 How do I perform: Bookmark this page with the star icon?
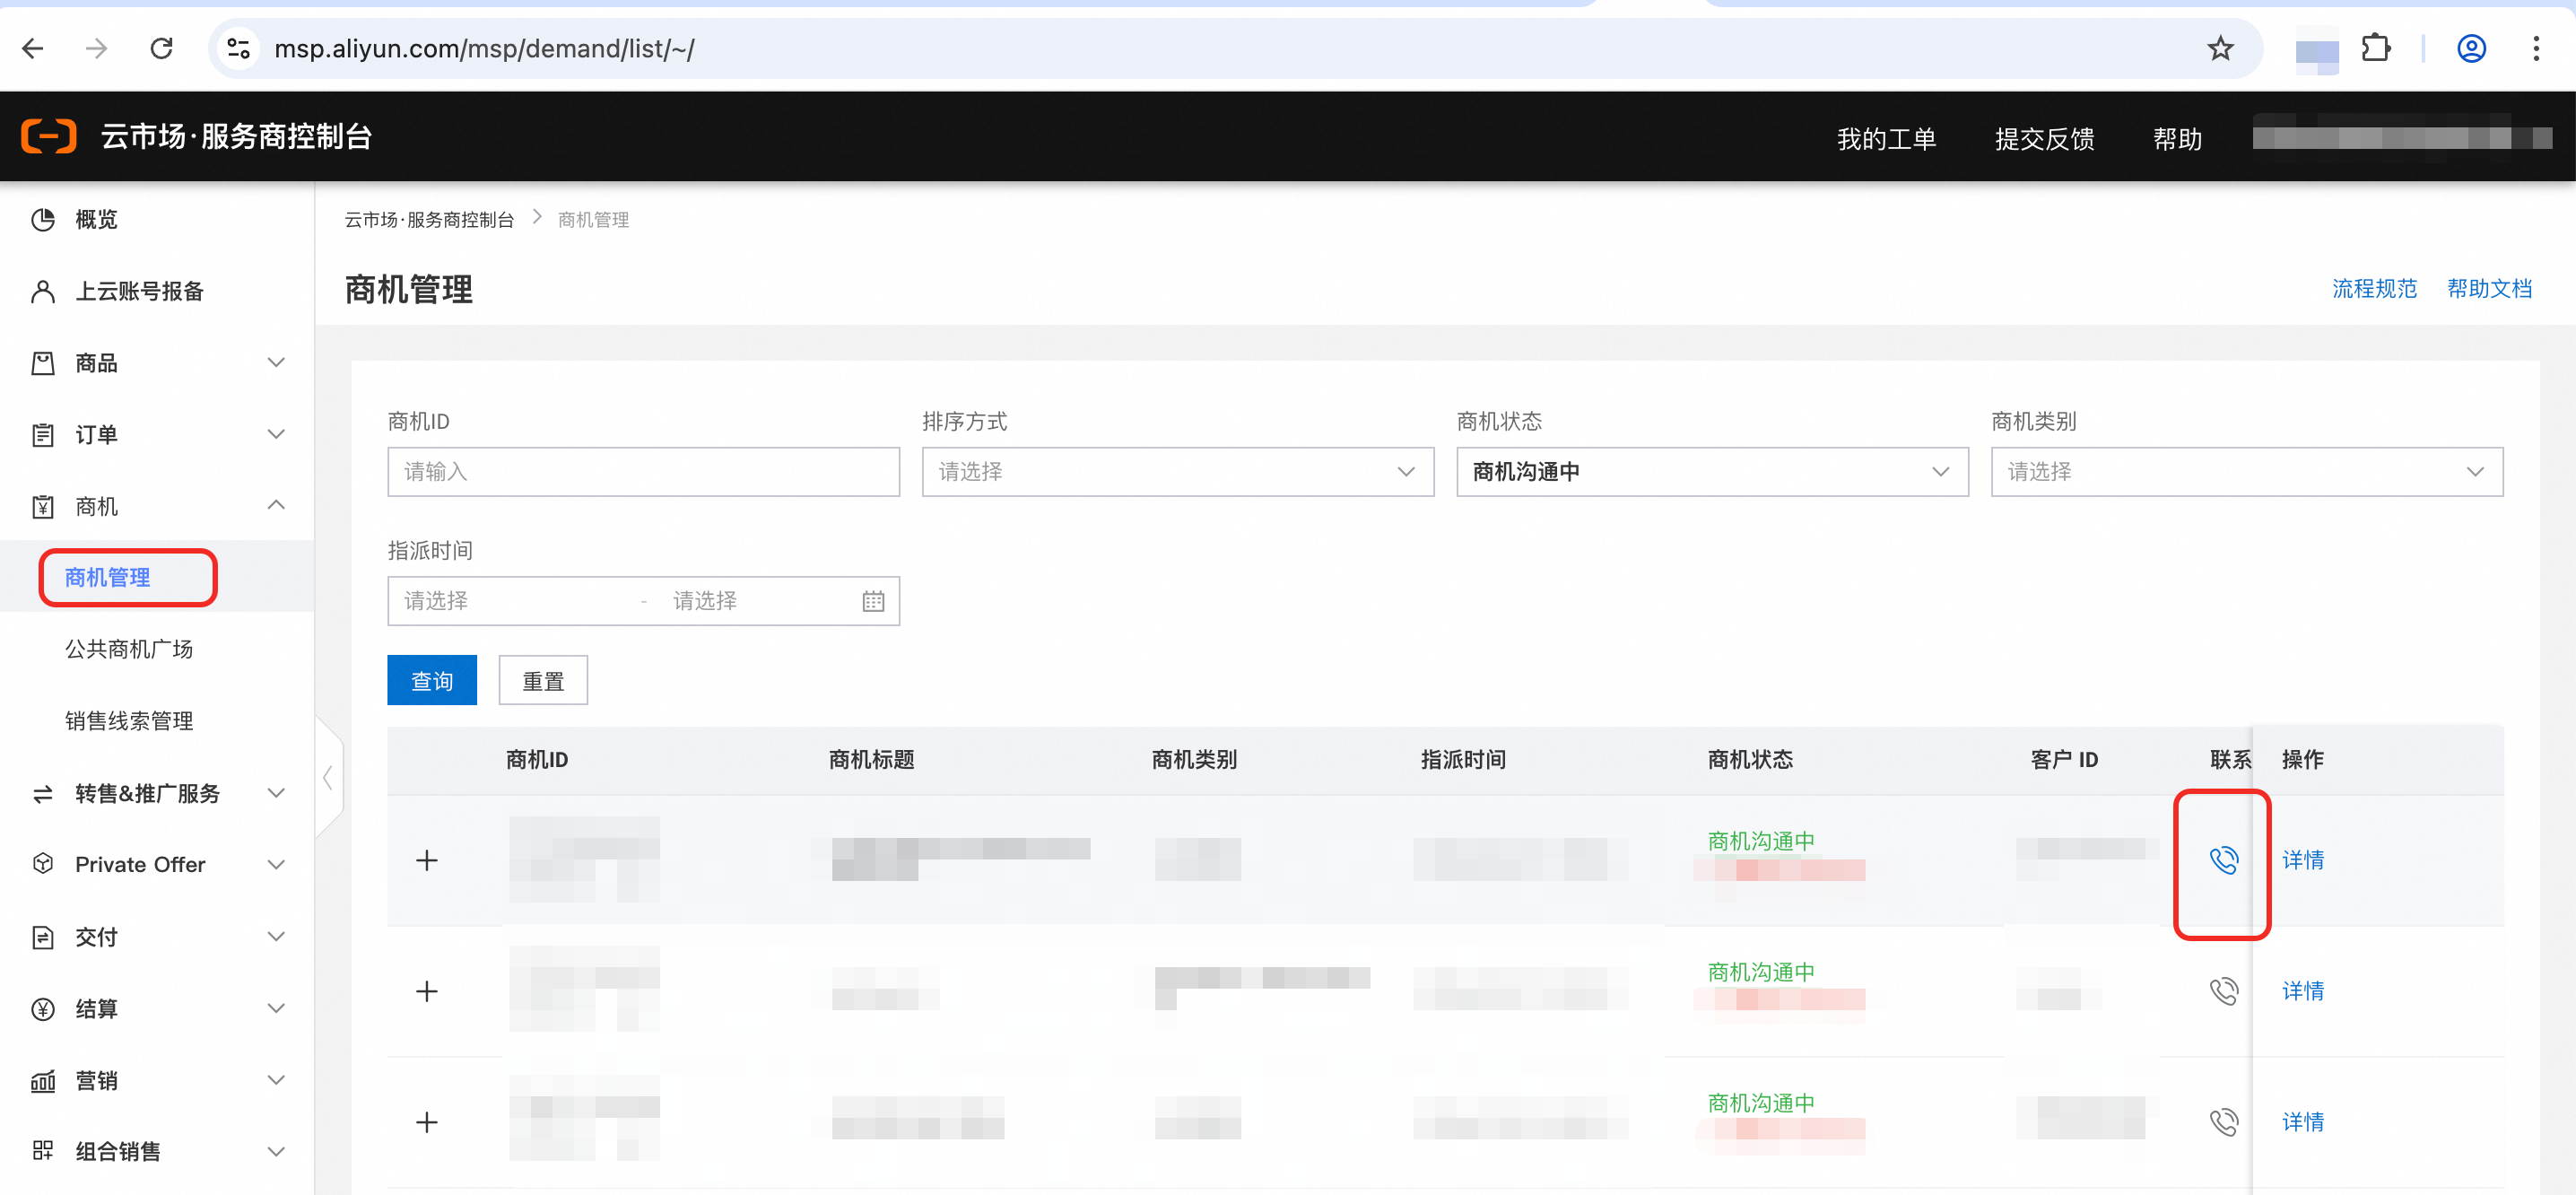point(2220,48)
